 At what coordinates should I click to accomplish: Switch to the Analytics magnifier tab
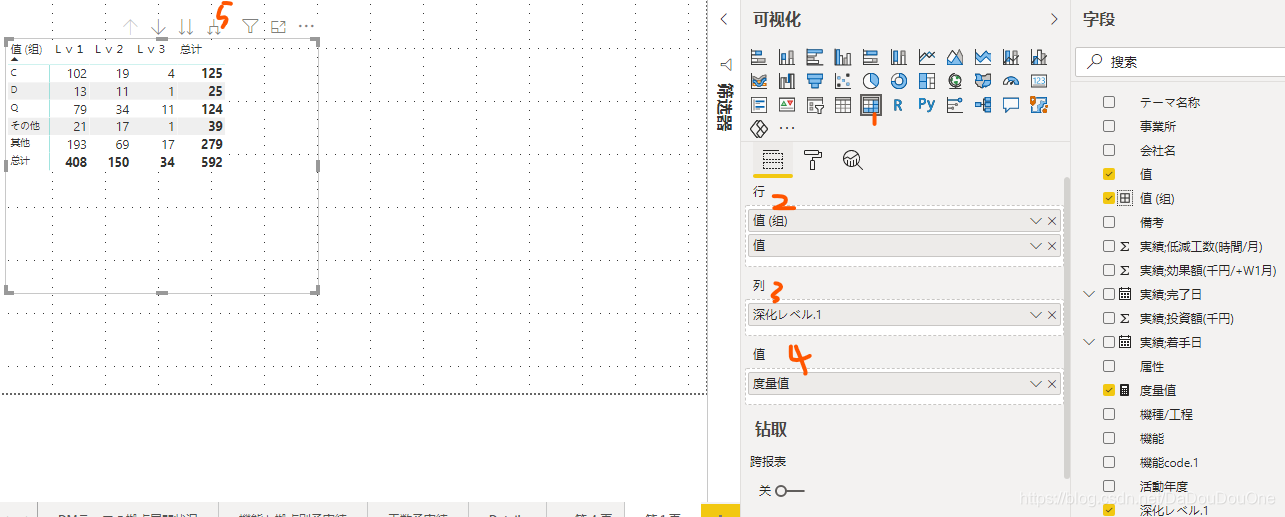pos(852,160)
